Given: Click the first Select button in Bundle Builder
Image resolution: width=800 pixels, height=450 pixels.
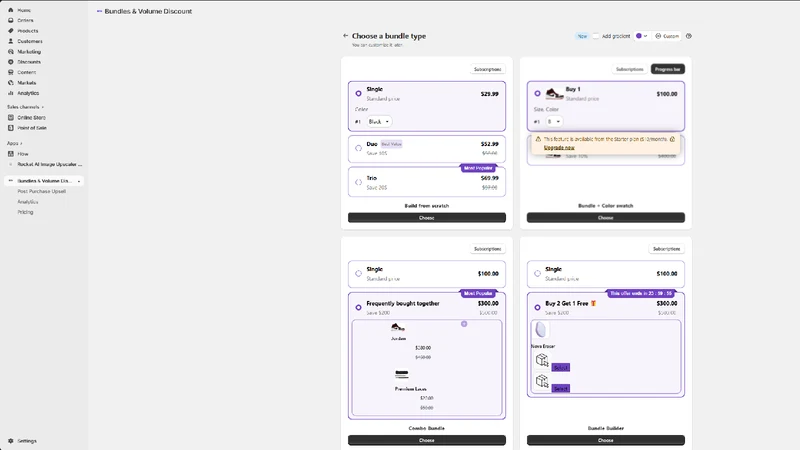Looking at the screenshot, I should pyautogui.click(x=560, y=367).
